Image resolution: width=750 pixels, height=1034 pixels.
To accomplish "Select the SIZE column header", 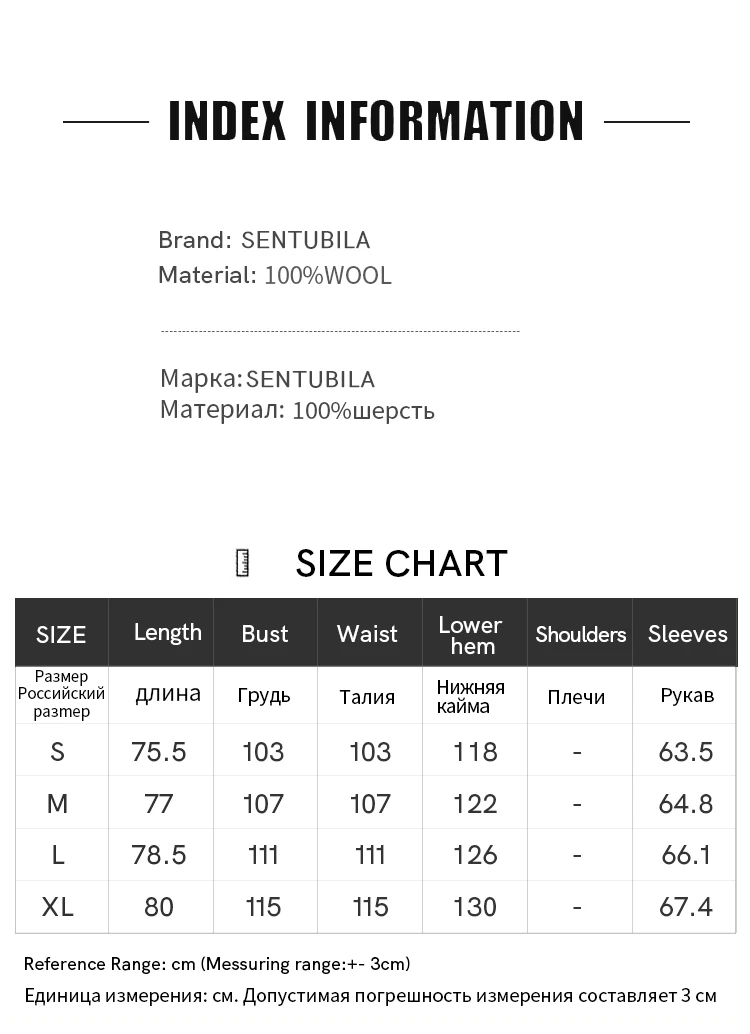I will point(61,634).
